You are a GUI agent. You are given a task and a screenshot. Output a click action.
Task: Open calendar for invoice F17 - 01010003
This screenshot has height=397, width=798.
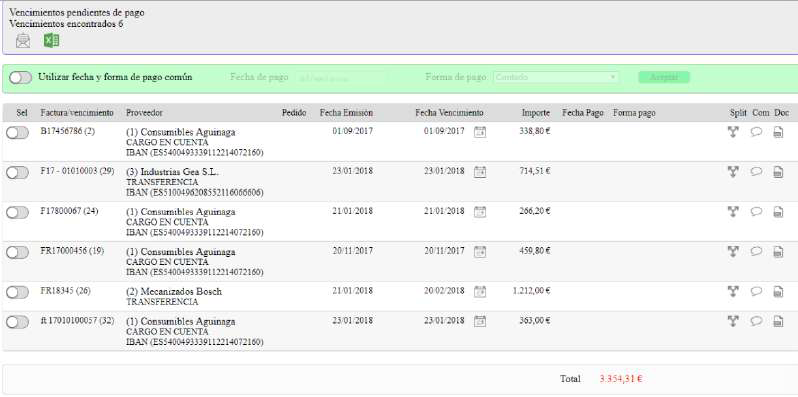coord(480,172)
